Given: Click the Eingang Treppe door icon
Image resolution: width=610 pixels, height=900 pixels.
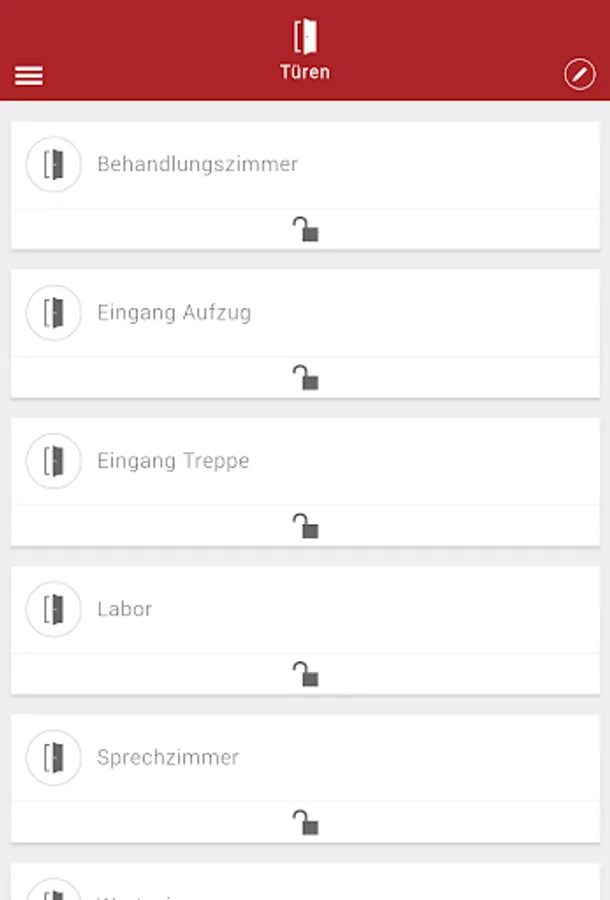Looking at the screenshot, I should click(x=54, y=461).
